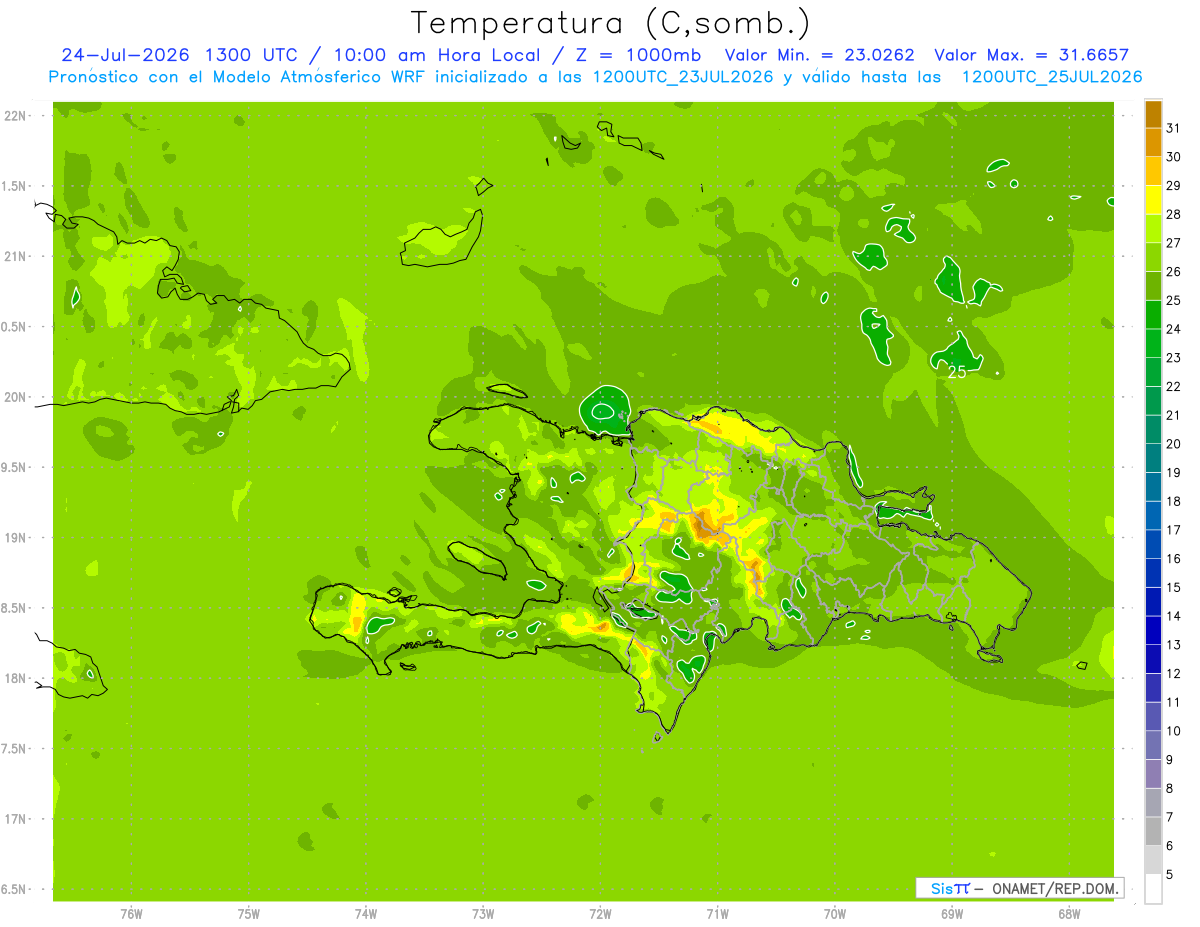Click the 21N latitude label
The image size is (1200, 927).
[x=16, y=257]
